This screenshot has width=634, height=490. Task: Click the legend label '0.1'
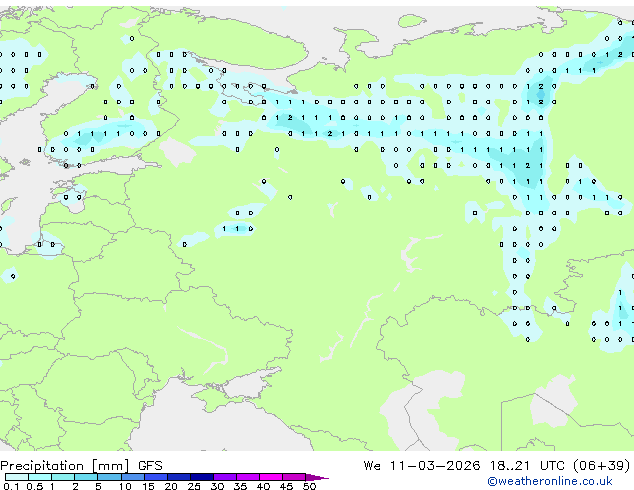(x=11, y=486)
